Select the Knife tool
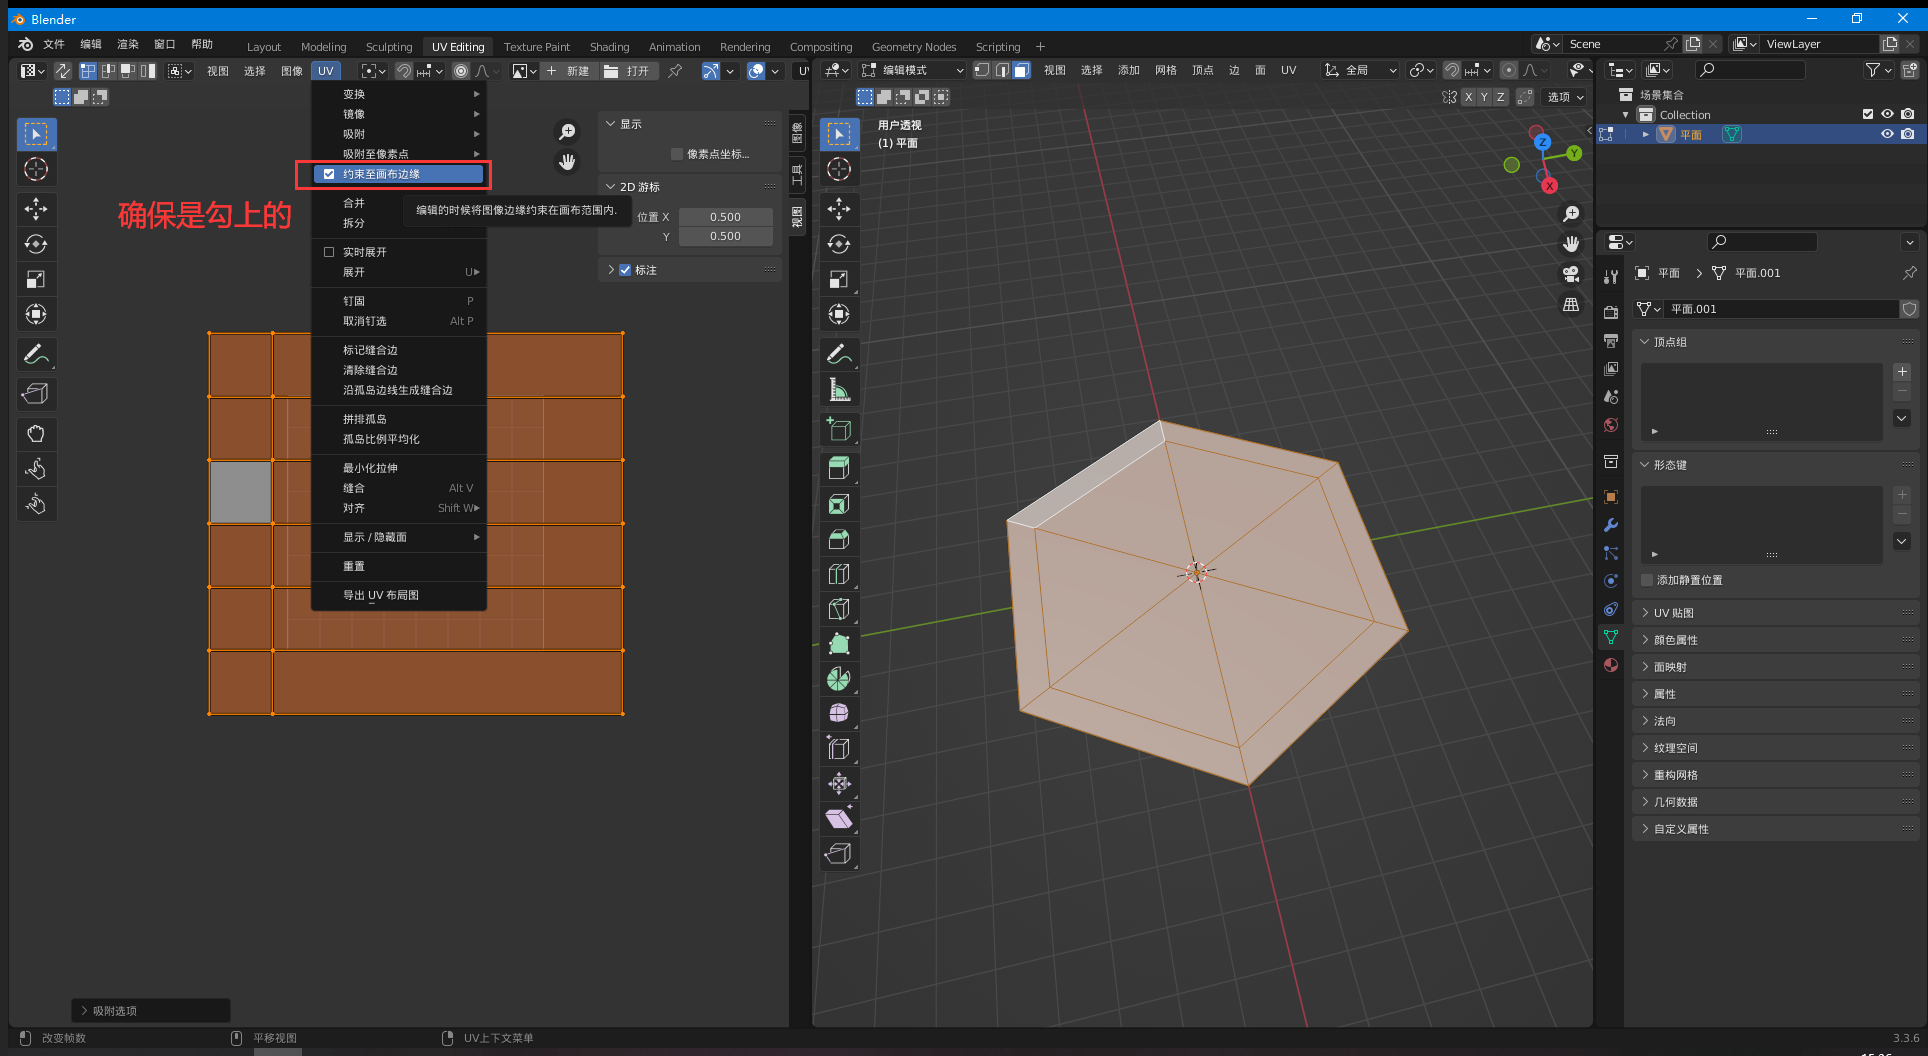1928x1056 pixels. 839,609
